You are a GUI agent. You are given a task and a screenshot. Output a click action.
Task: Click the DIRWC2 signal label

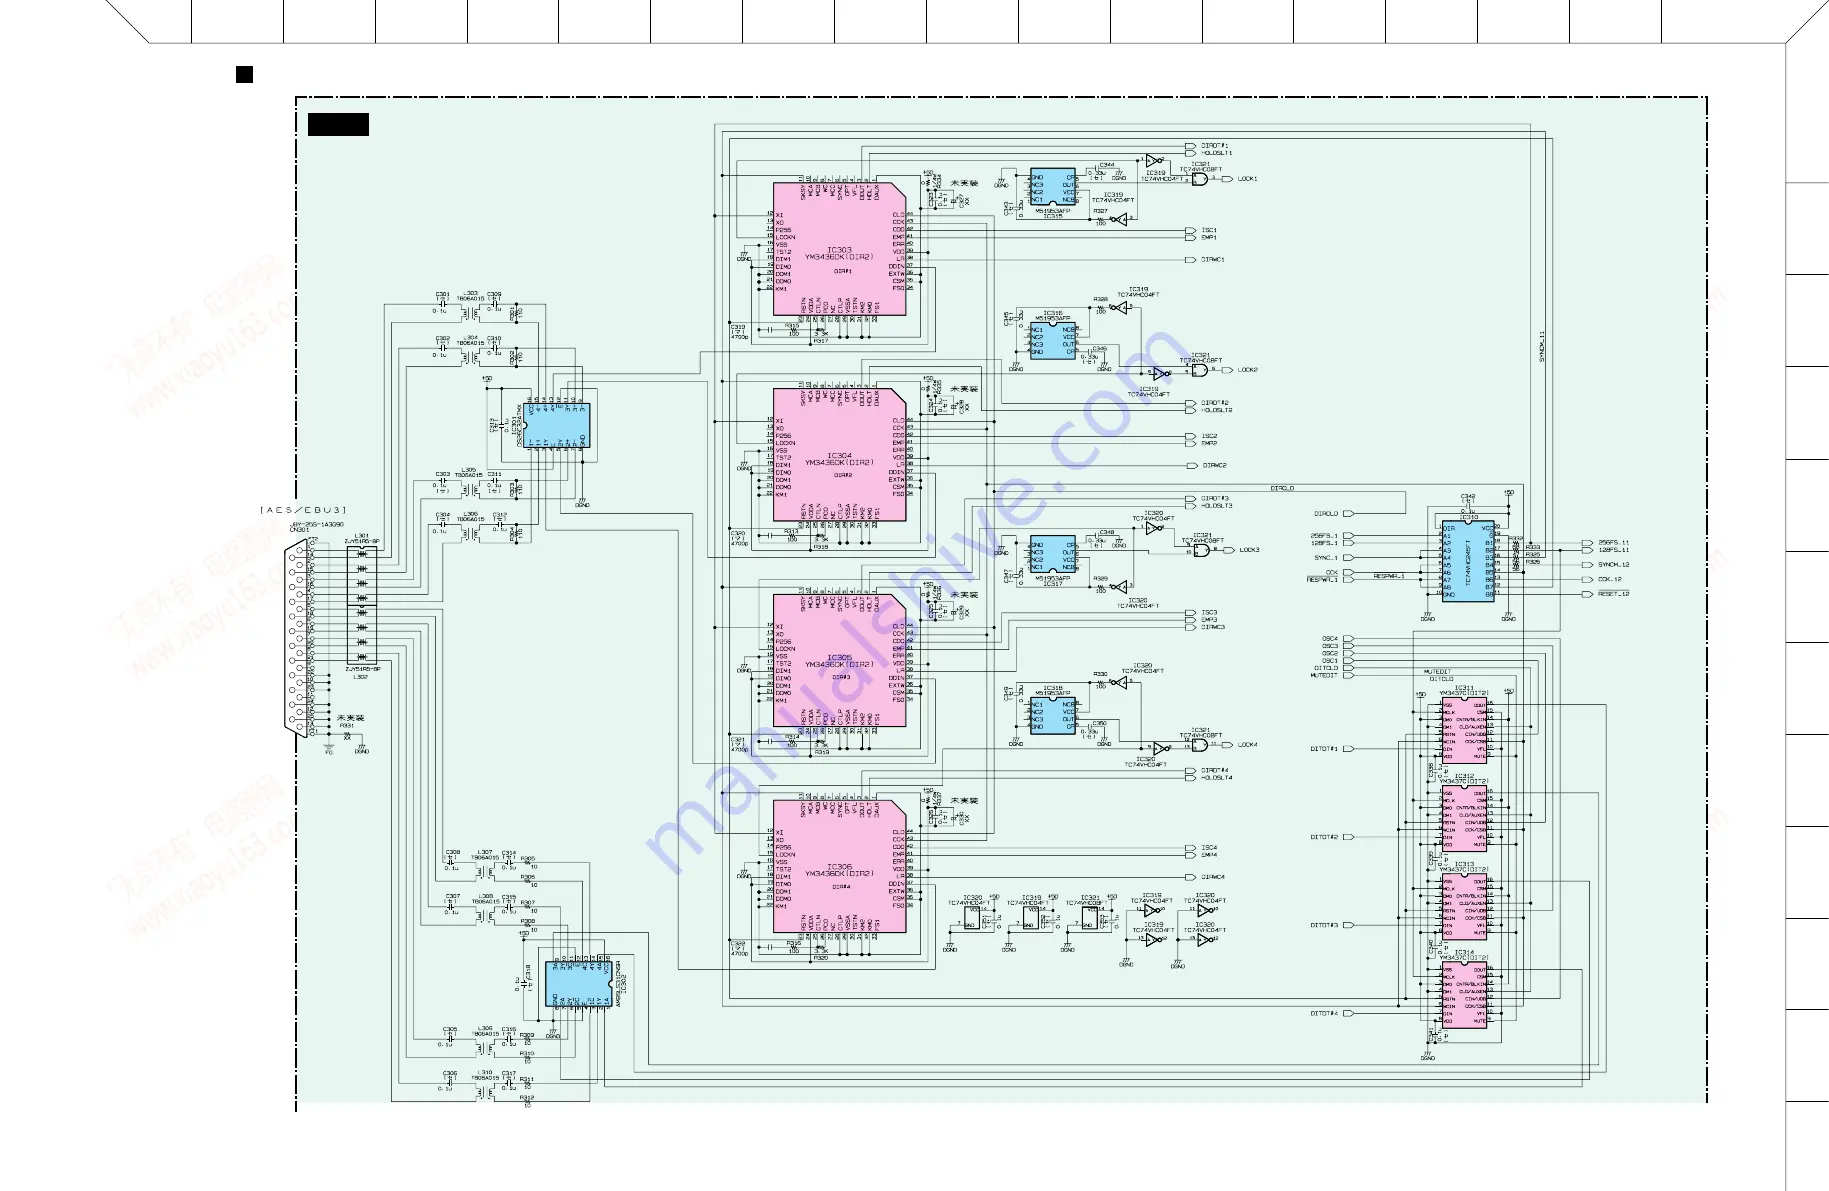[x=1214, y=466]
